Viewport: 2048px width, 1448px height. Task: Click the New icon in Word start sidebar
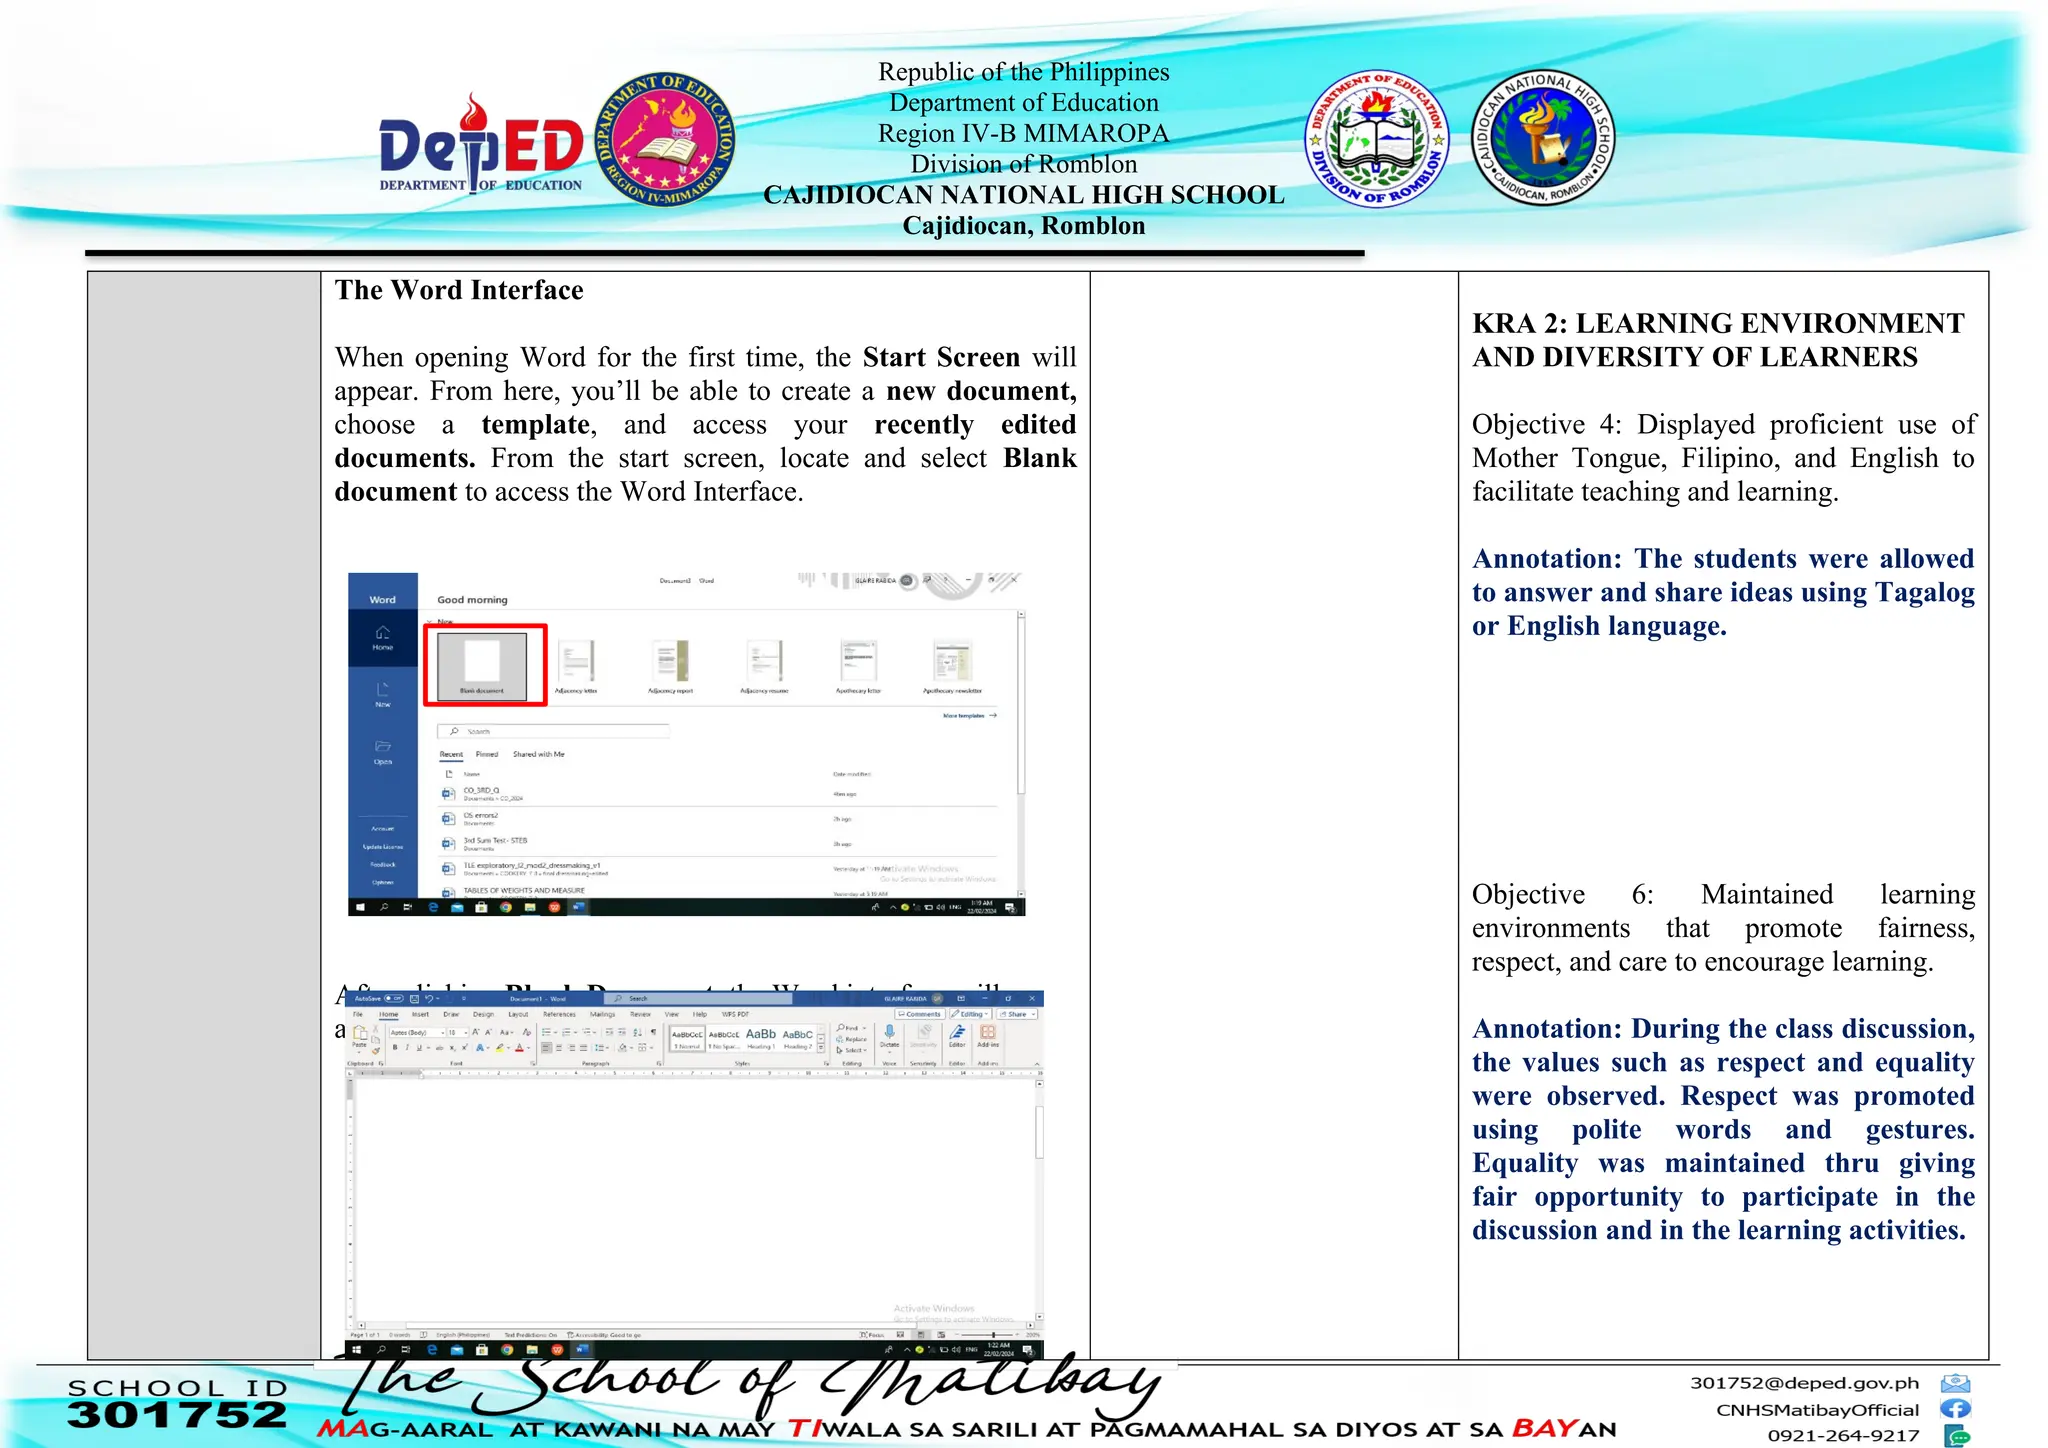point(382,689)
